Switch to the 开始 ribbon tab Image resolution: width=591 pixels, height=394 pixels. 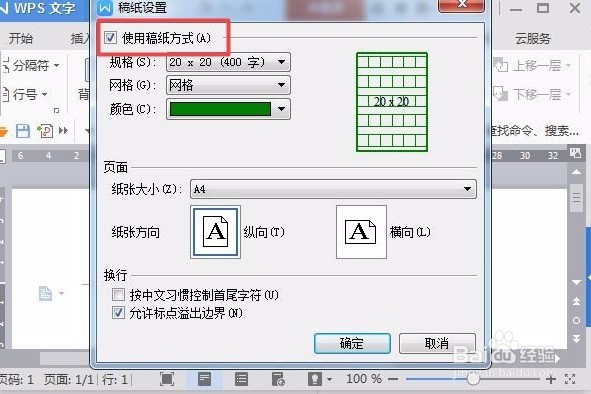[21, 38]
